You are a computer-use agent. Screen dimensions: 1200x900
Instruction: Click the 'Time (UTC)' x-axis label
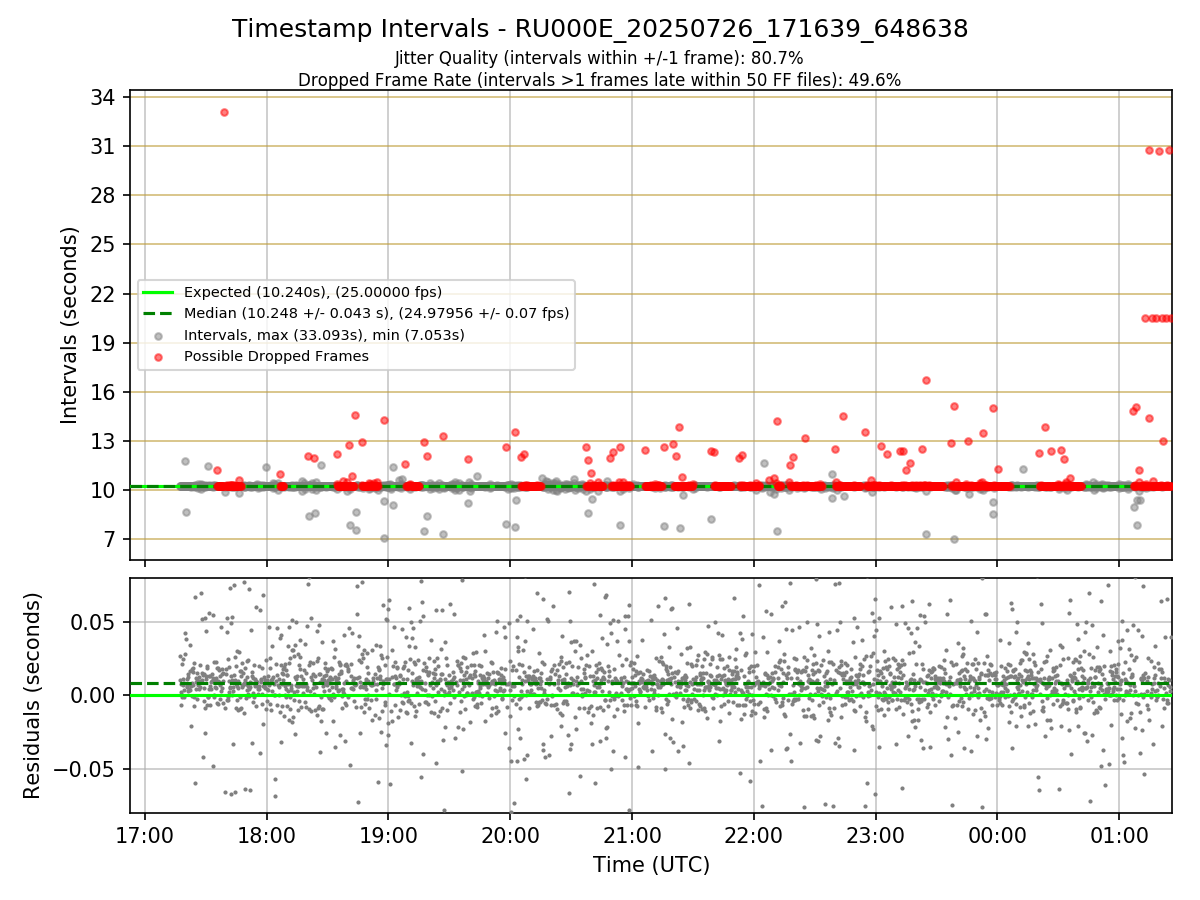[651, 865]
